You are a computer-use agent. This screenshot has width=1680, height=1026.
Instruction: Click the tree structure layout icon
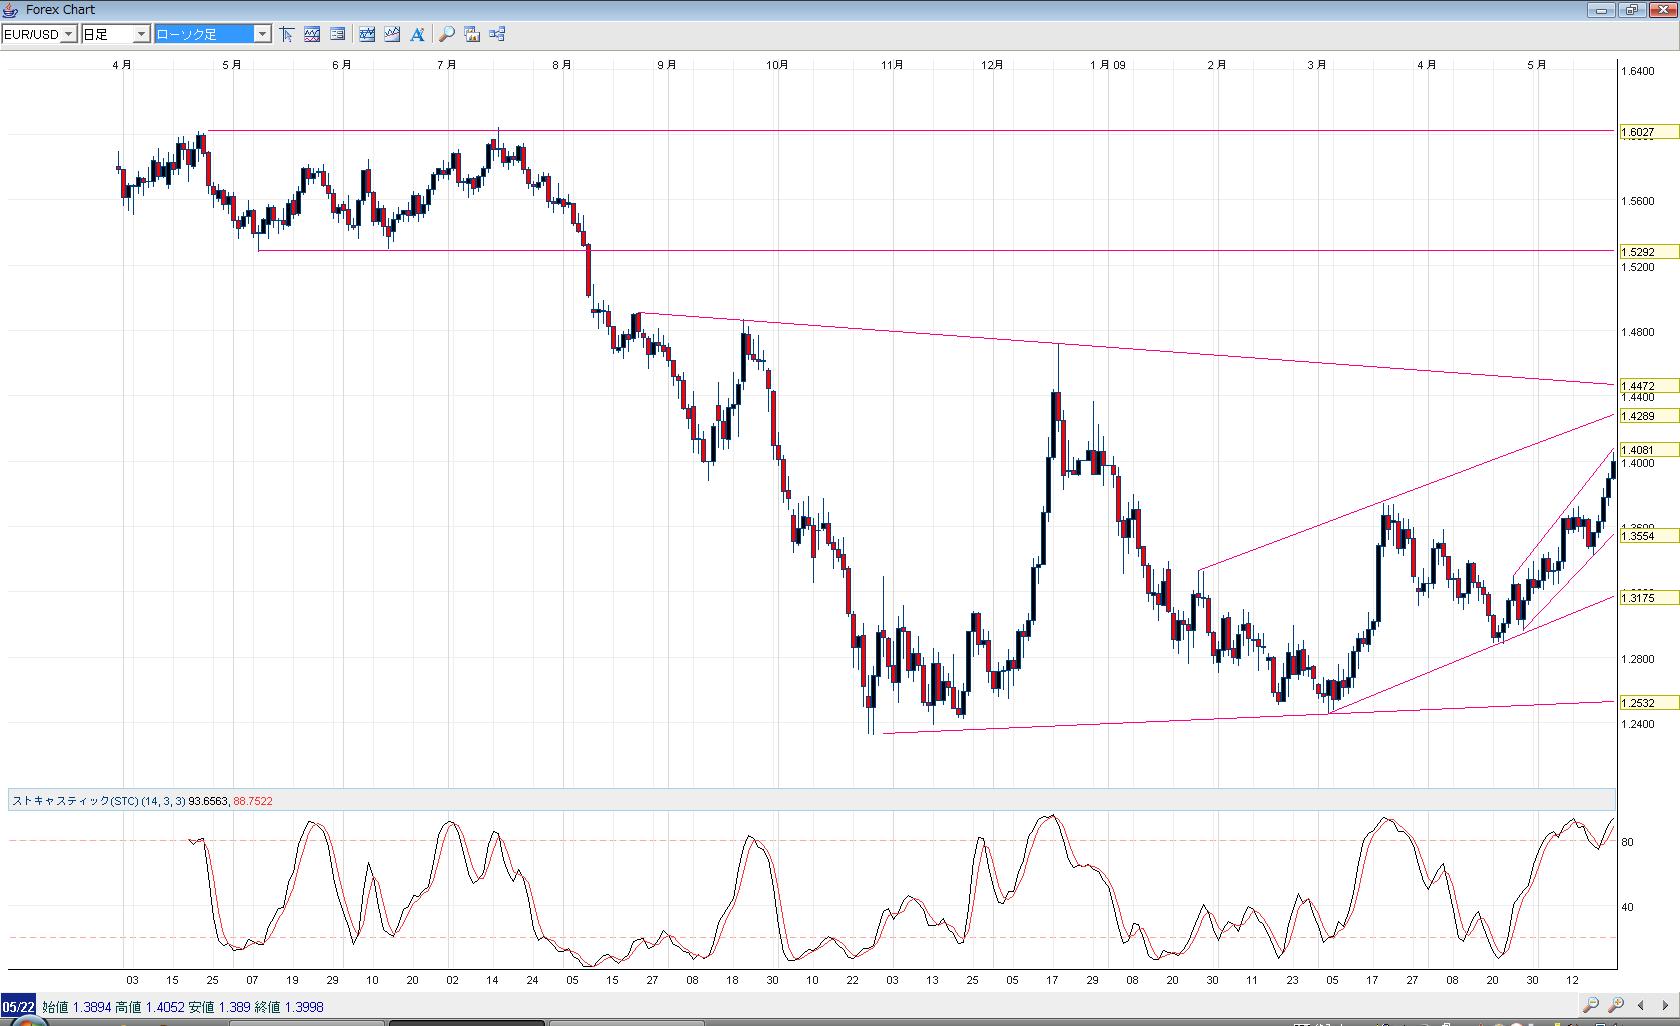pos(497,34)
